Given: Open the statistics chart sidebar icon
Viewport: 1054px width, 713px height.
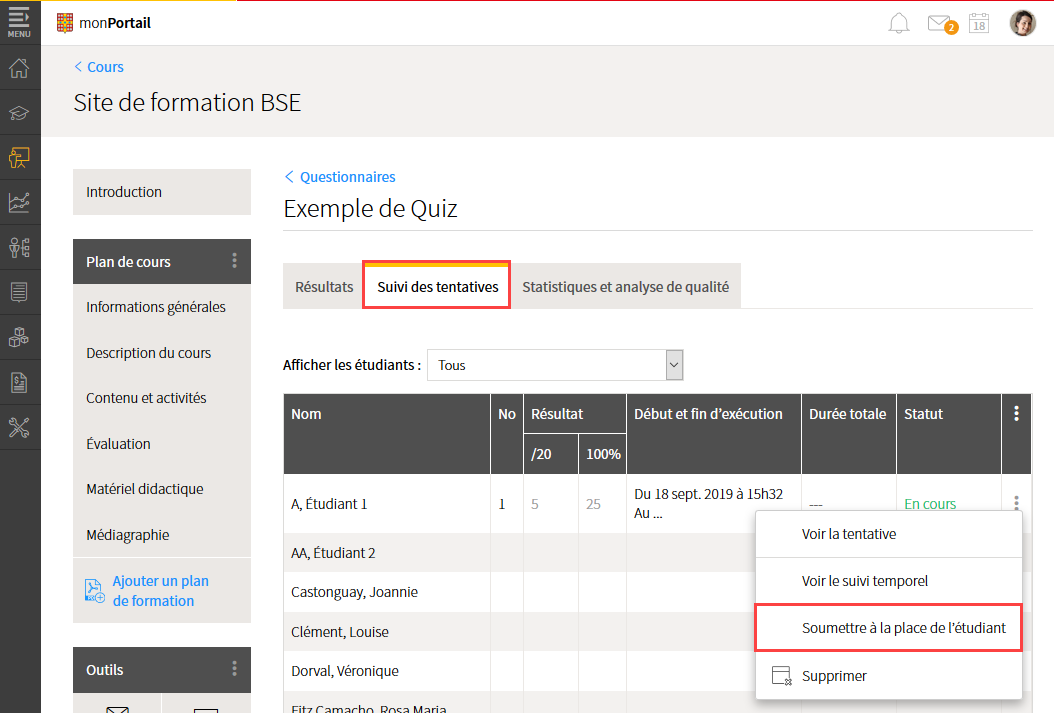Looking at the screenshot, I should coord(19,202).
